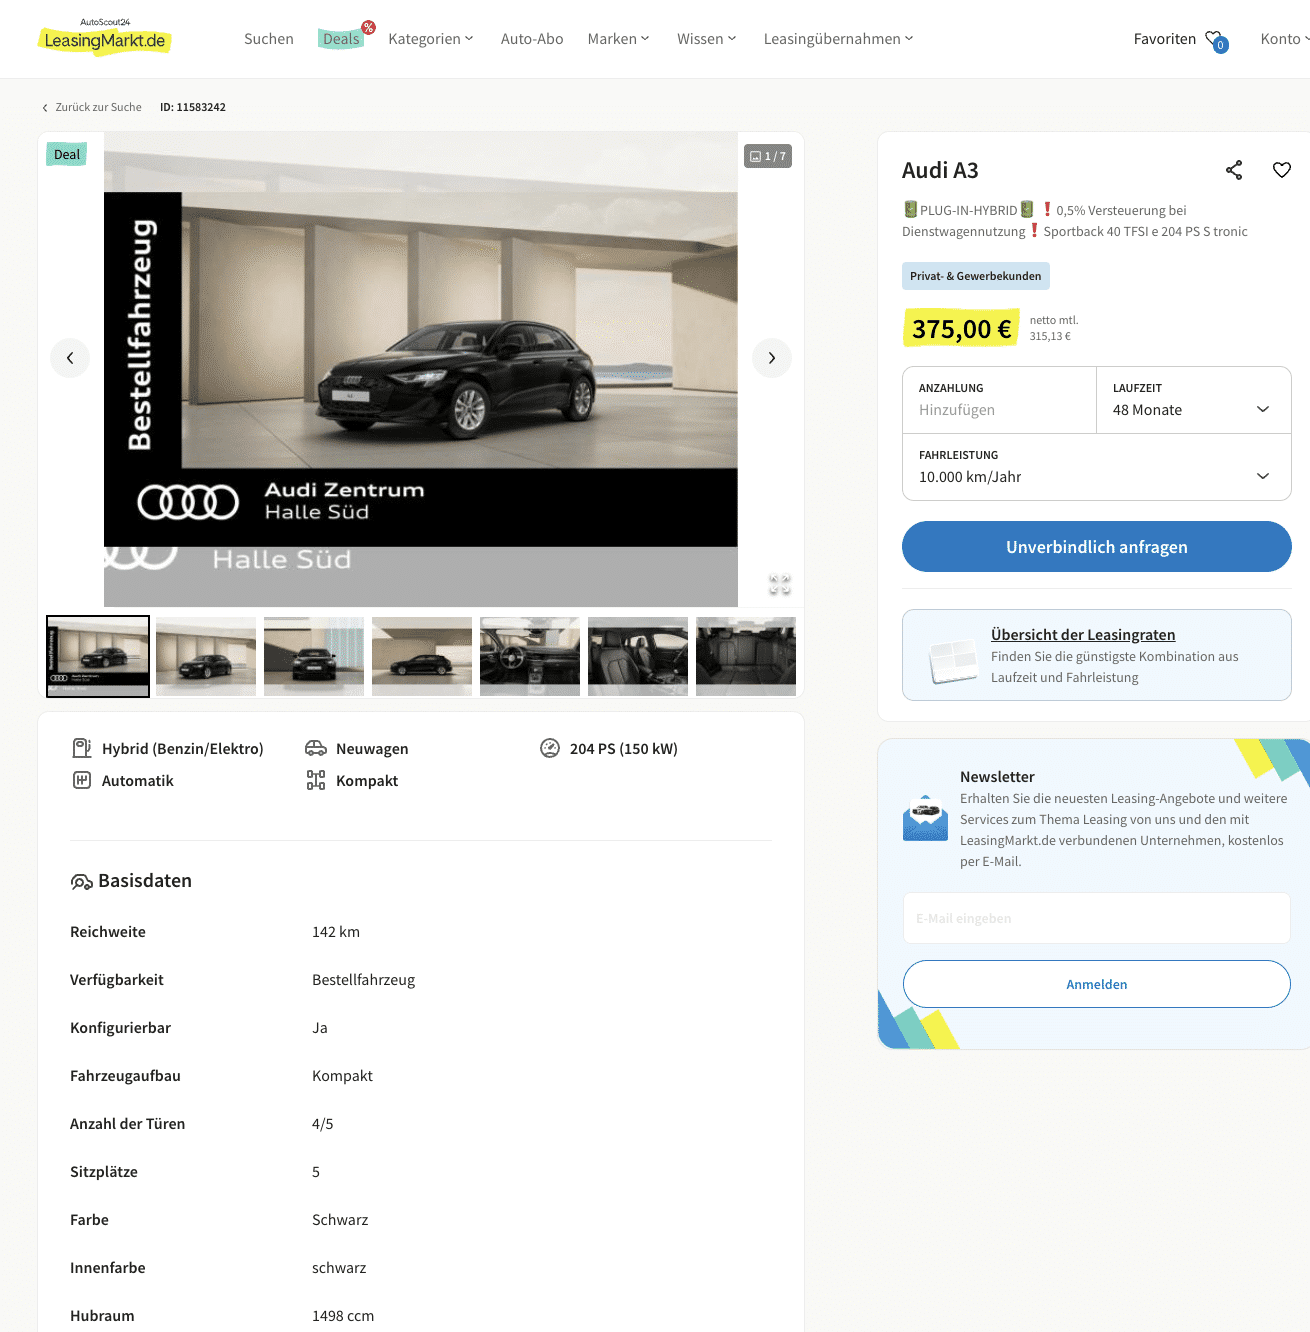Open Auto-Abo navigation item
This screenshot has height=1332, width=1310.
coord(532,39)
